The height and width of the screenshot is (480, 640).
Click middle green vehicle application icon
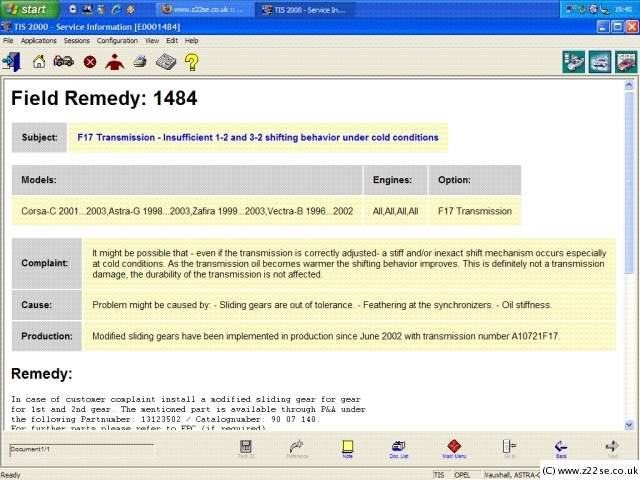click(600, 62)
